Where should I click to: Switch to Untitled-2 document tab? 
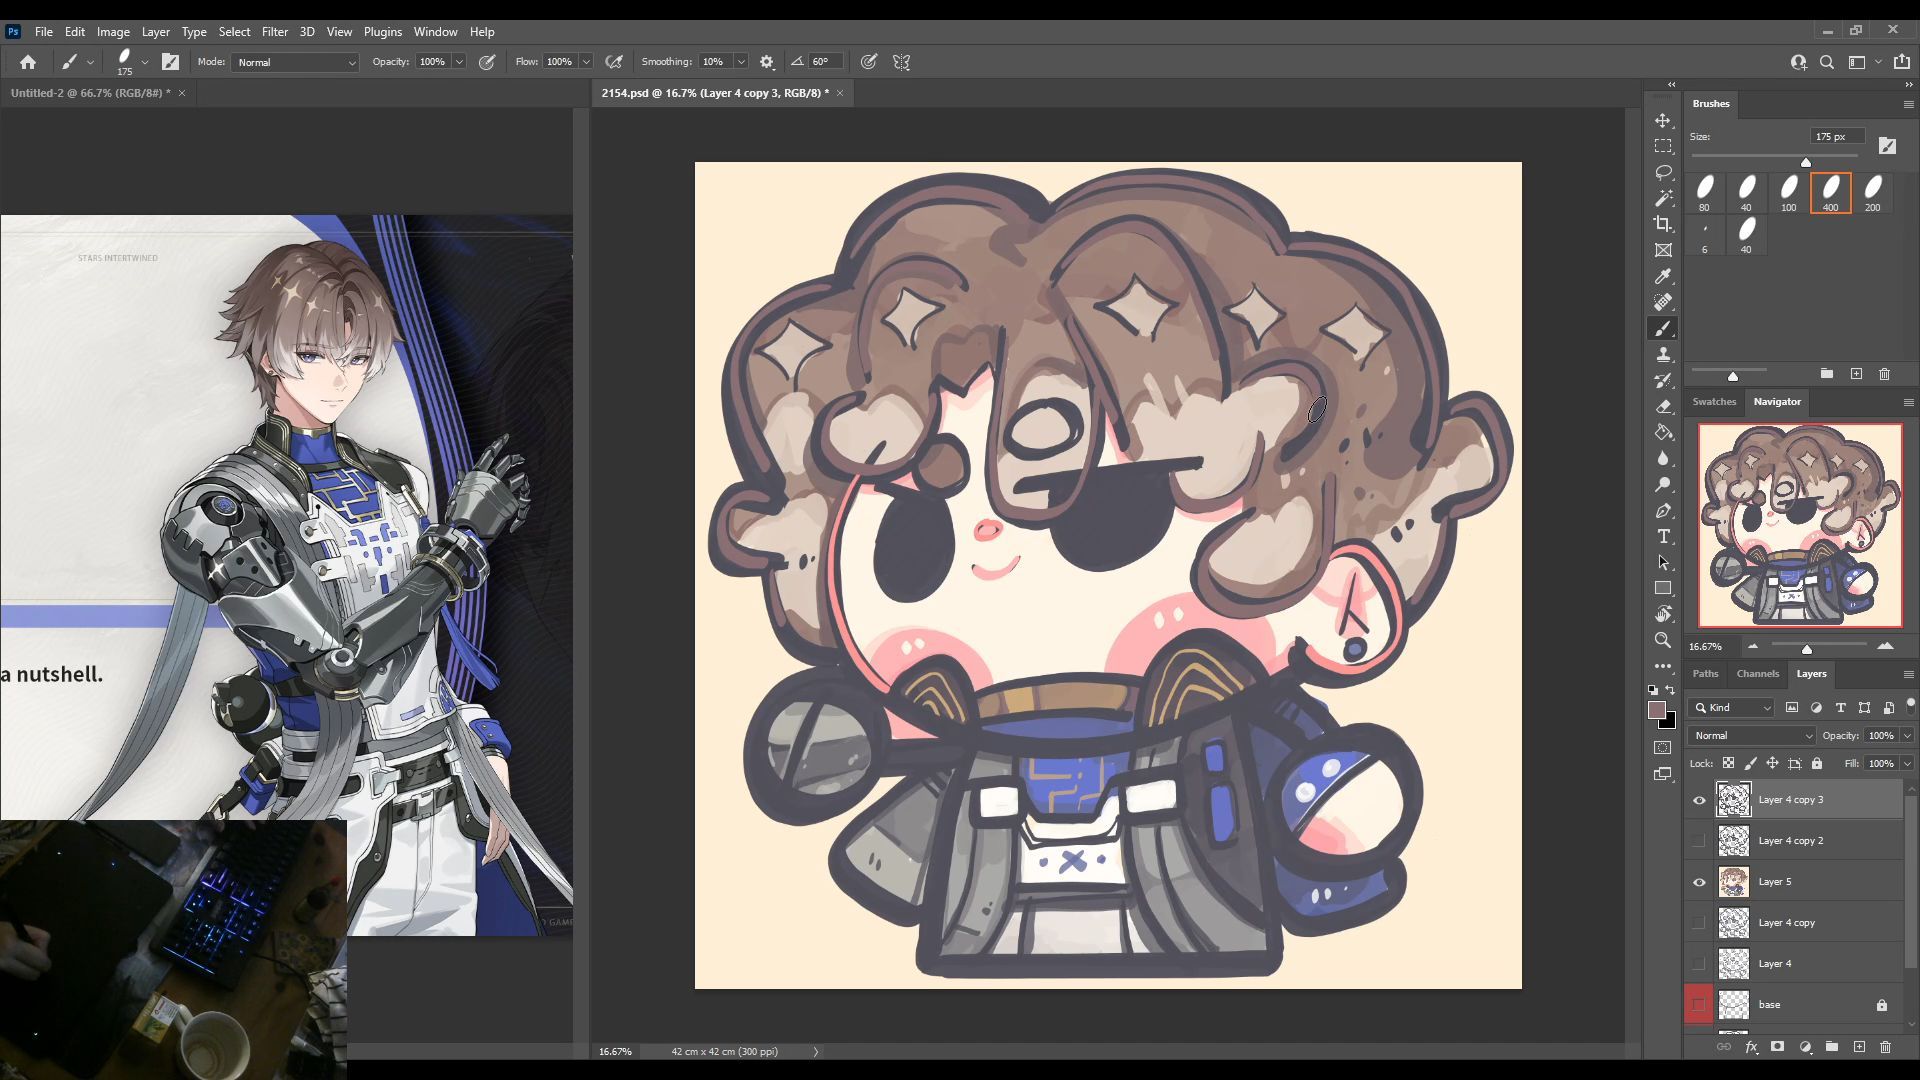(x=90, y=93)
